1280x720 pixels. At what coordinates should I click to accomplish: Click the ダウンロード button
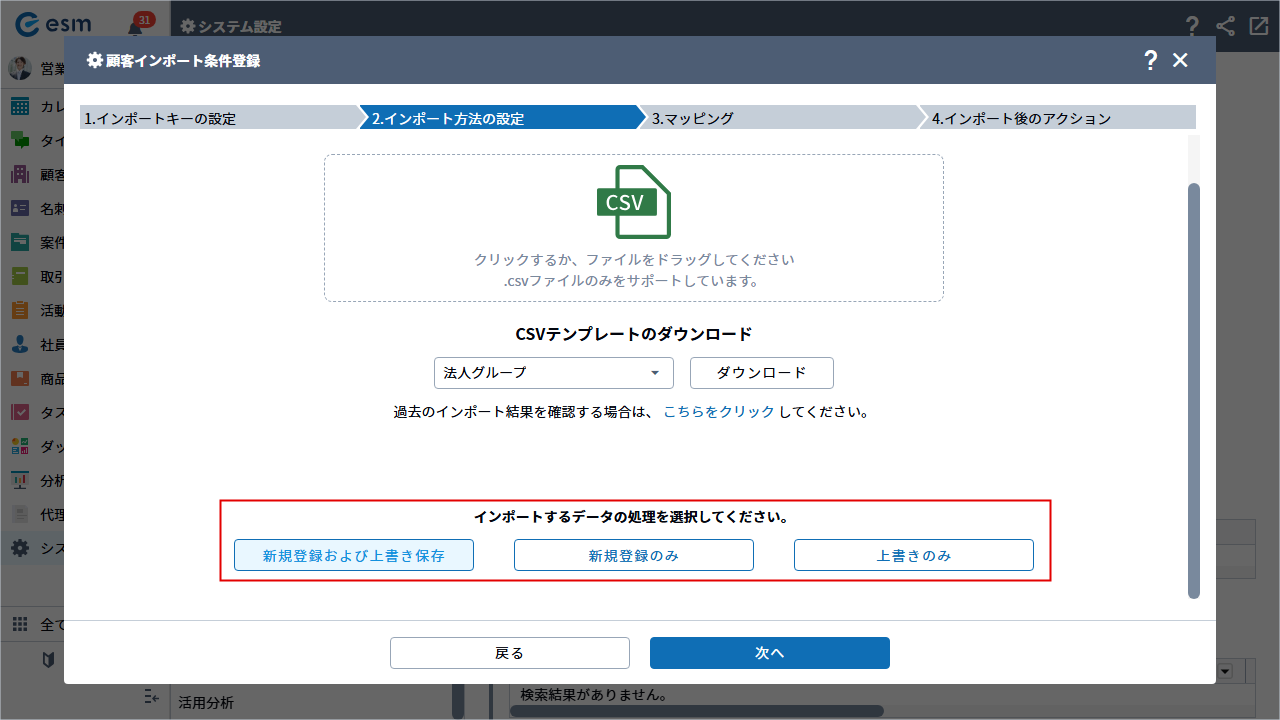[x=762, y=373]
